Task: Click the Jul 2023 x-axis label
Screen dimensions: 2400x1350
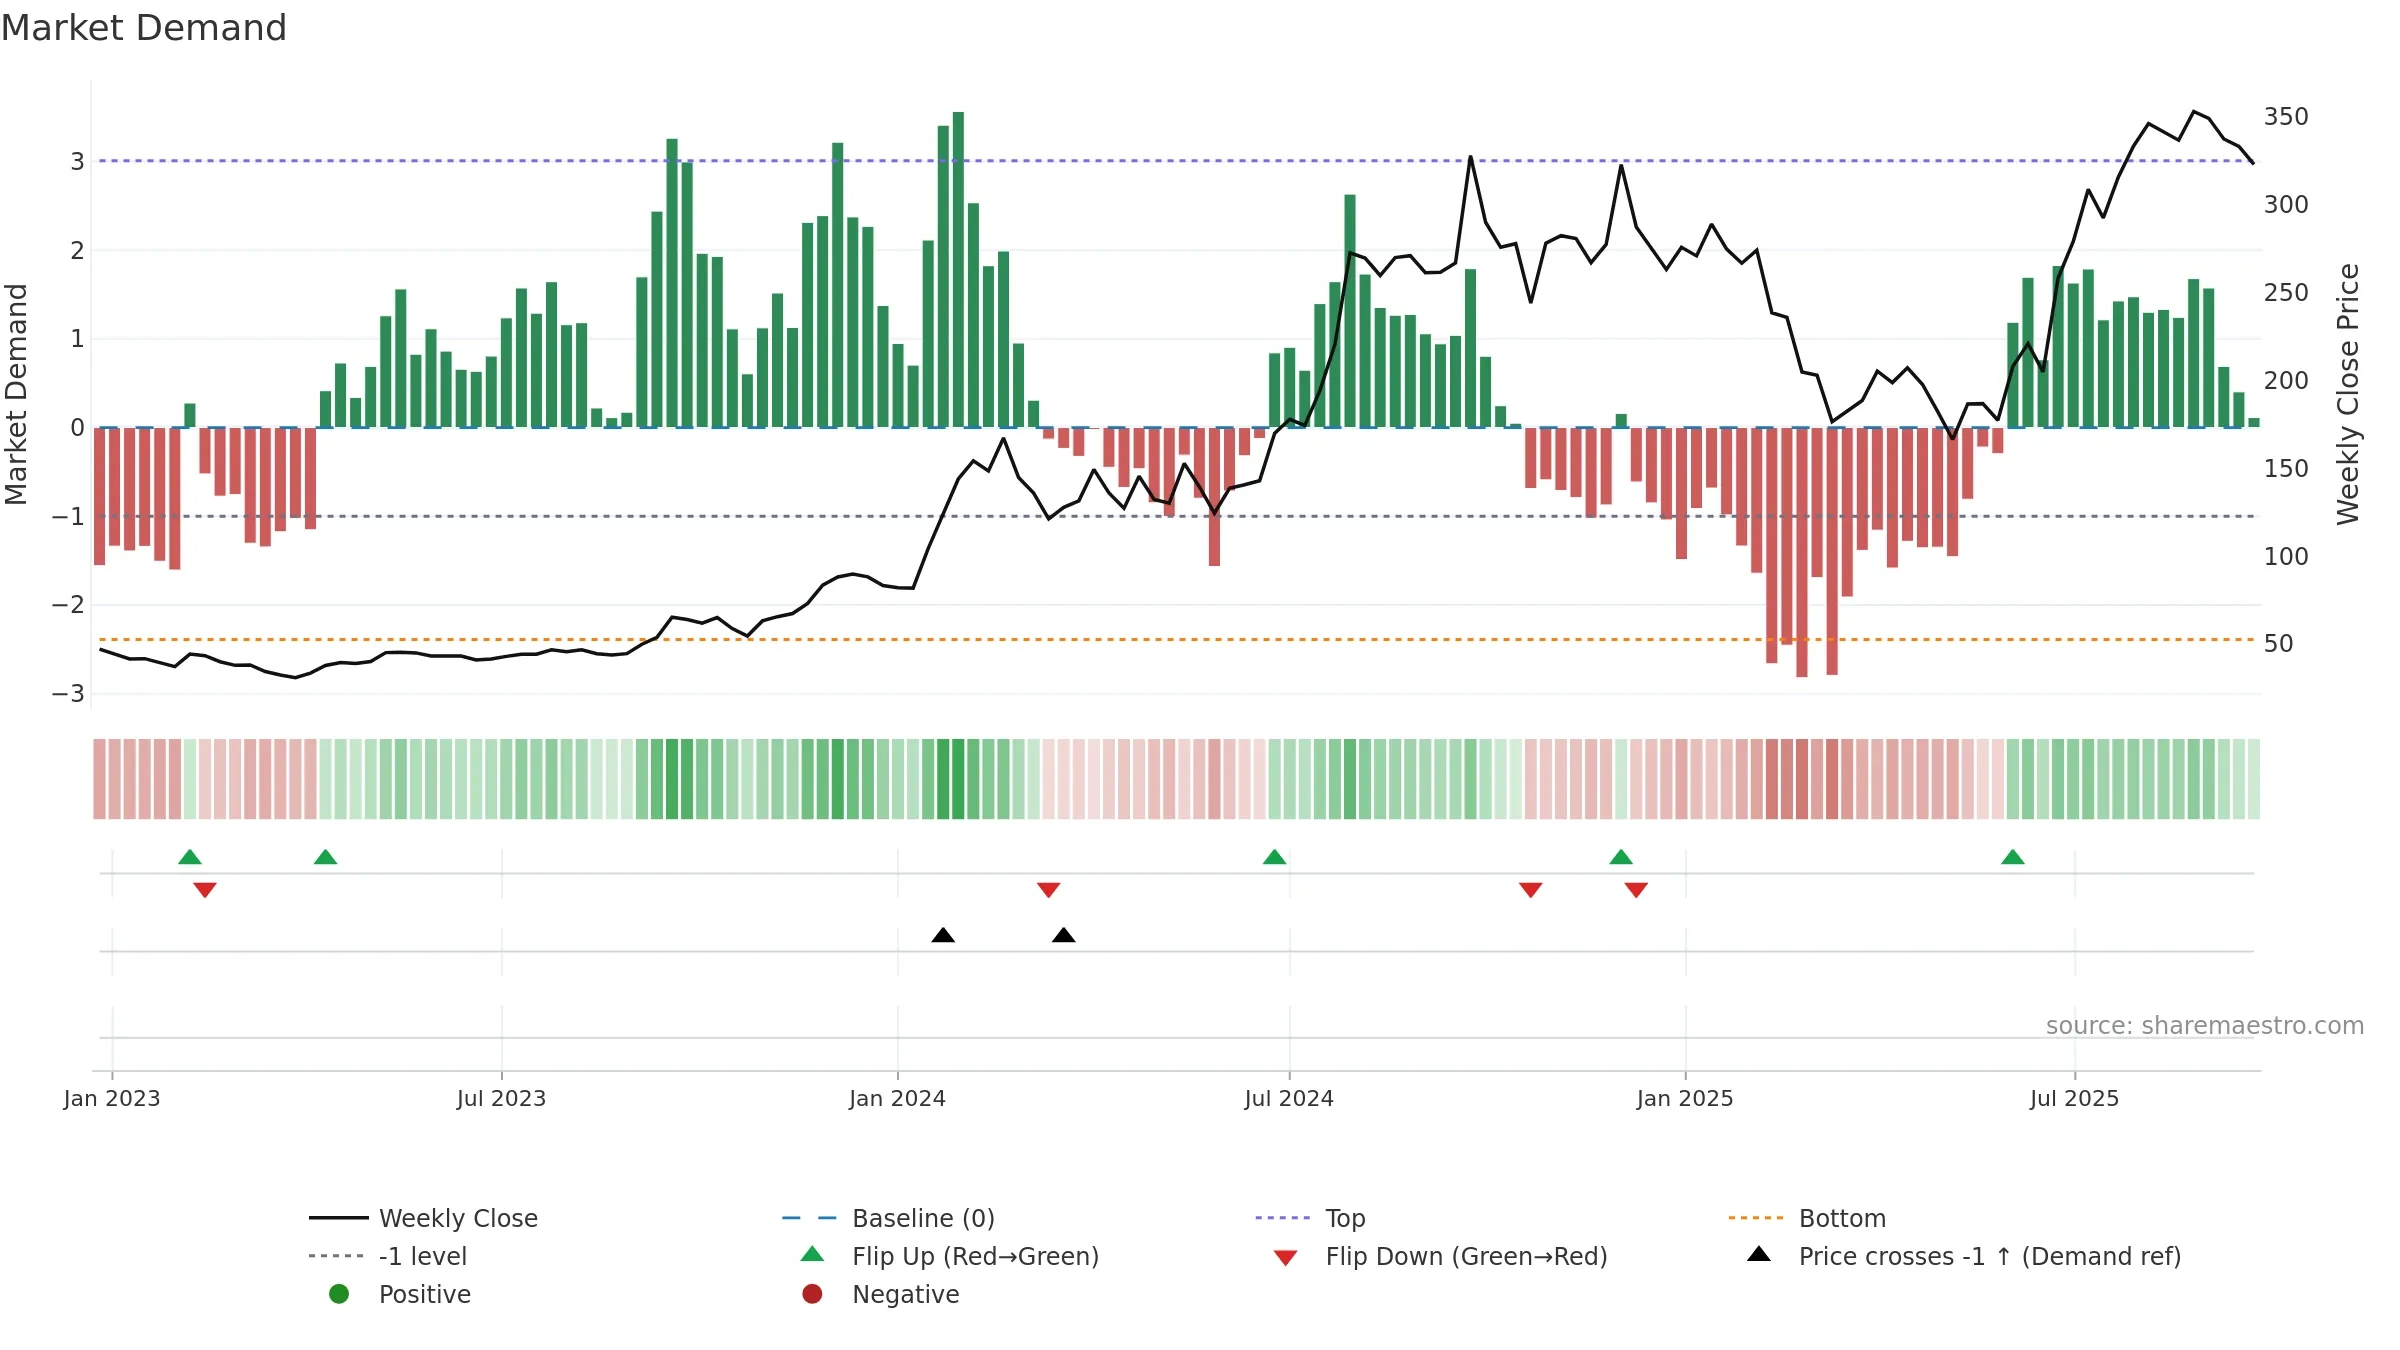Action: (x=502, y=1099)
